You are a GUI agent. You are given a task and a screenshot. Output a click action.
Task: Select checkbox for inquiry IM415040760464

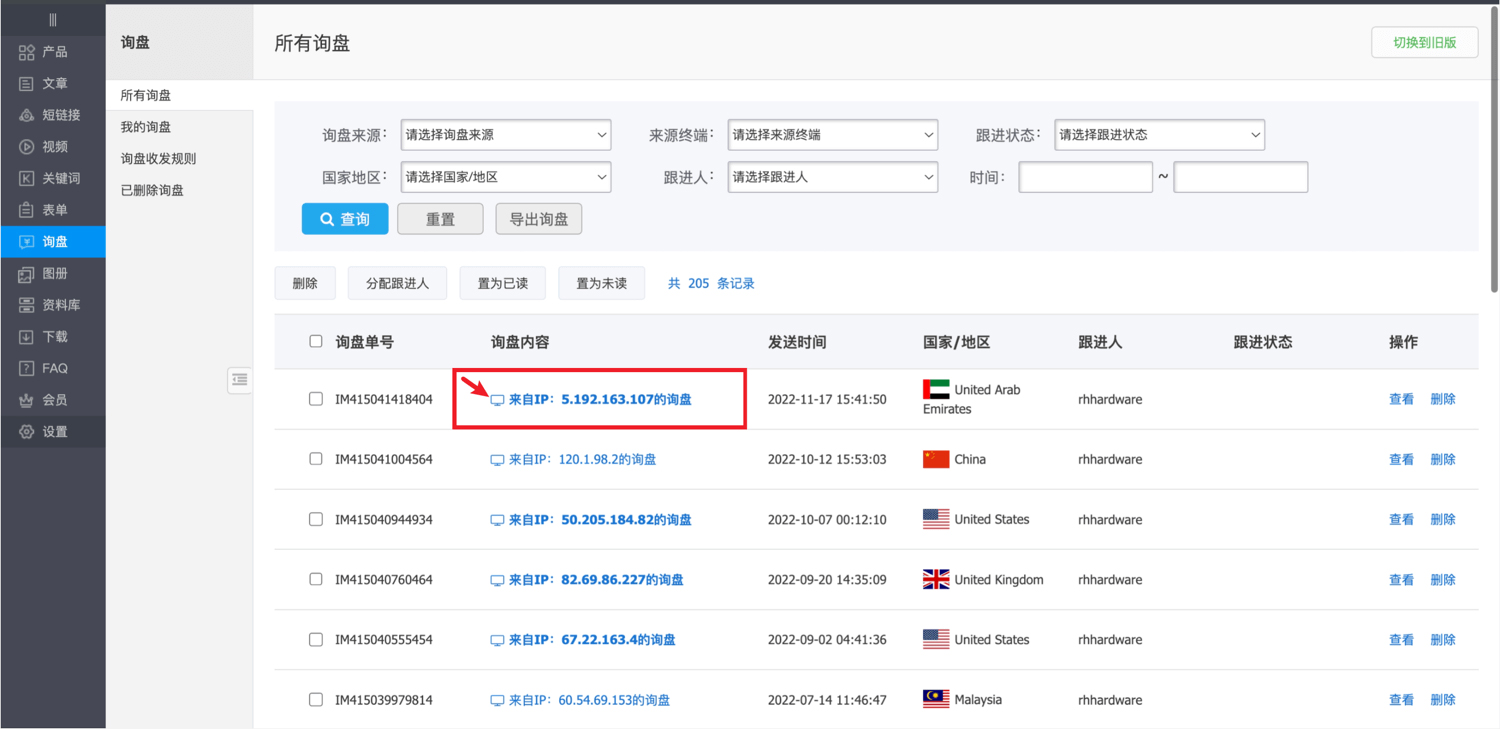(316, 579)
